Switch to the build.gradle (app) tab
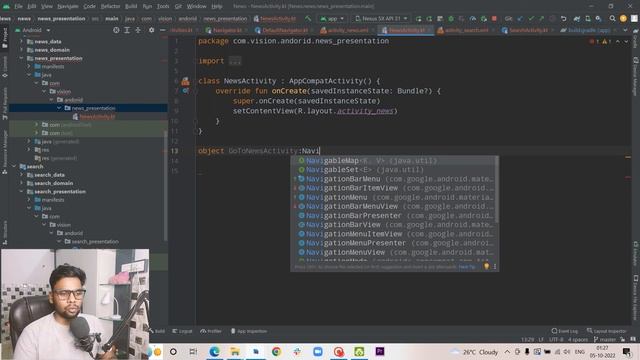This screenshot has height=360, width=640. [x=587, y=30]
